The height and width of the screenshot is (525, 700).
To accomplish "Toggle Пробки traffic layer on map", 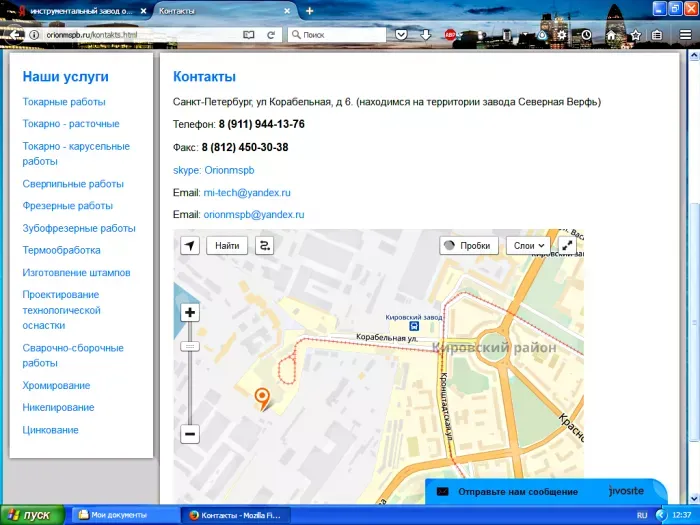I will tap(469, 246).
